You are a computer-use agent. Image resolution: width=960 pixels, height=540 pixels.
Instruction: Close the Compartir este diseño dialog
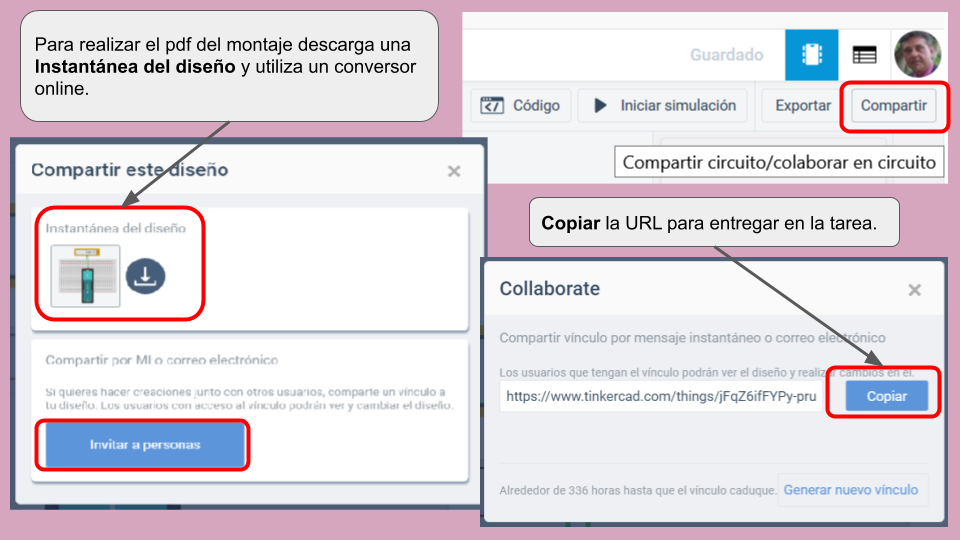tap(454, 171)
